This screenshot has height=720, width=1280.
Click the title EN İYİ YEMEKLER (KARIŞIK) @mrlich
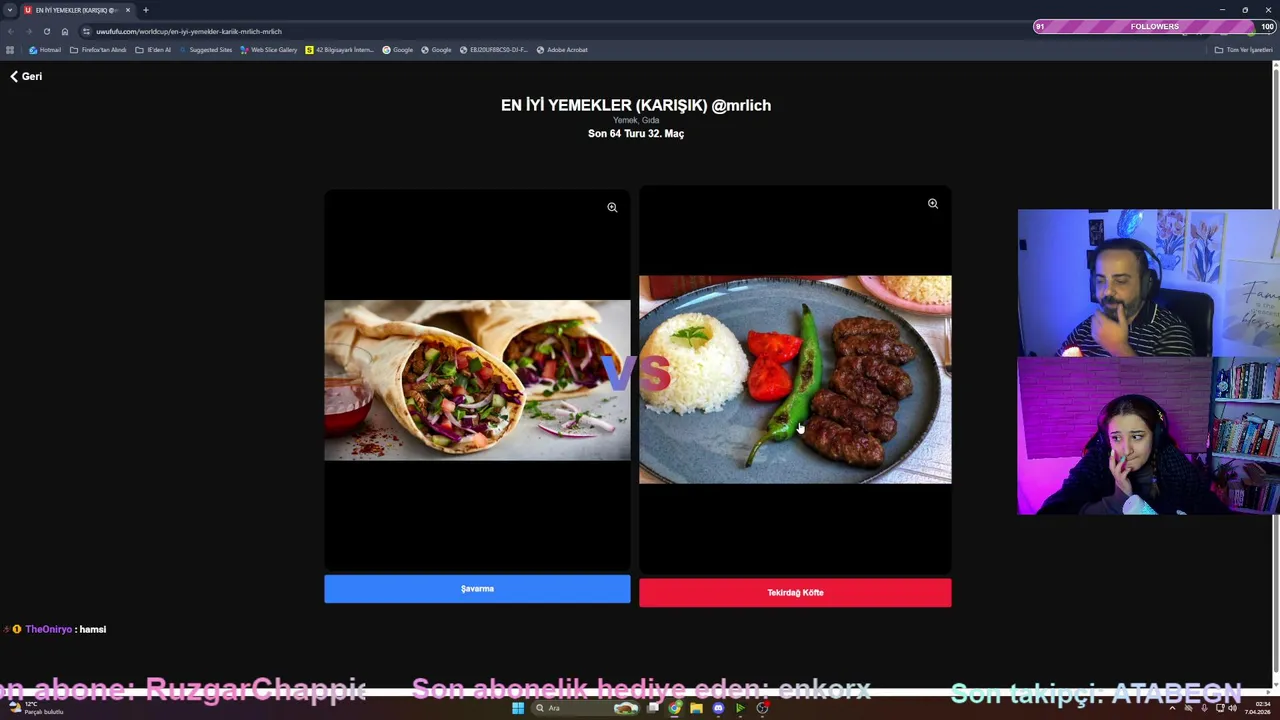[x=636, y=105]
